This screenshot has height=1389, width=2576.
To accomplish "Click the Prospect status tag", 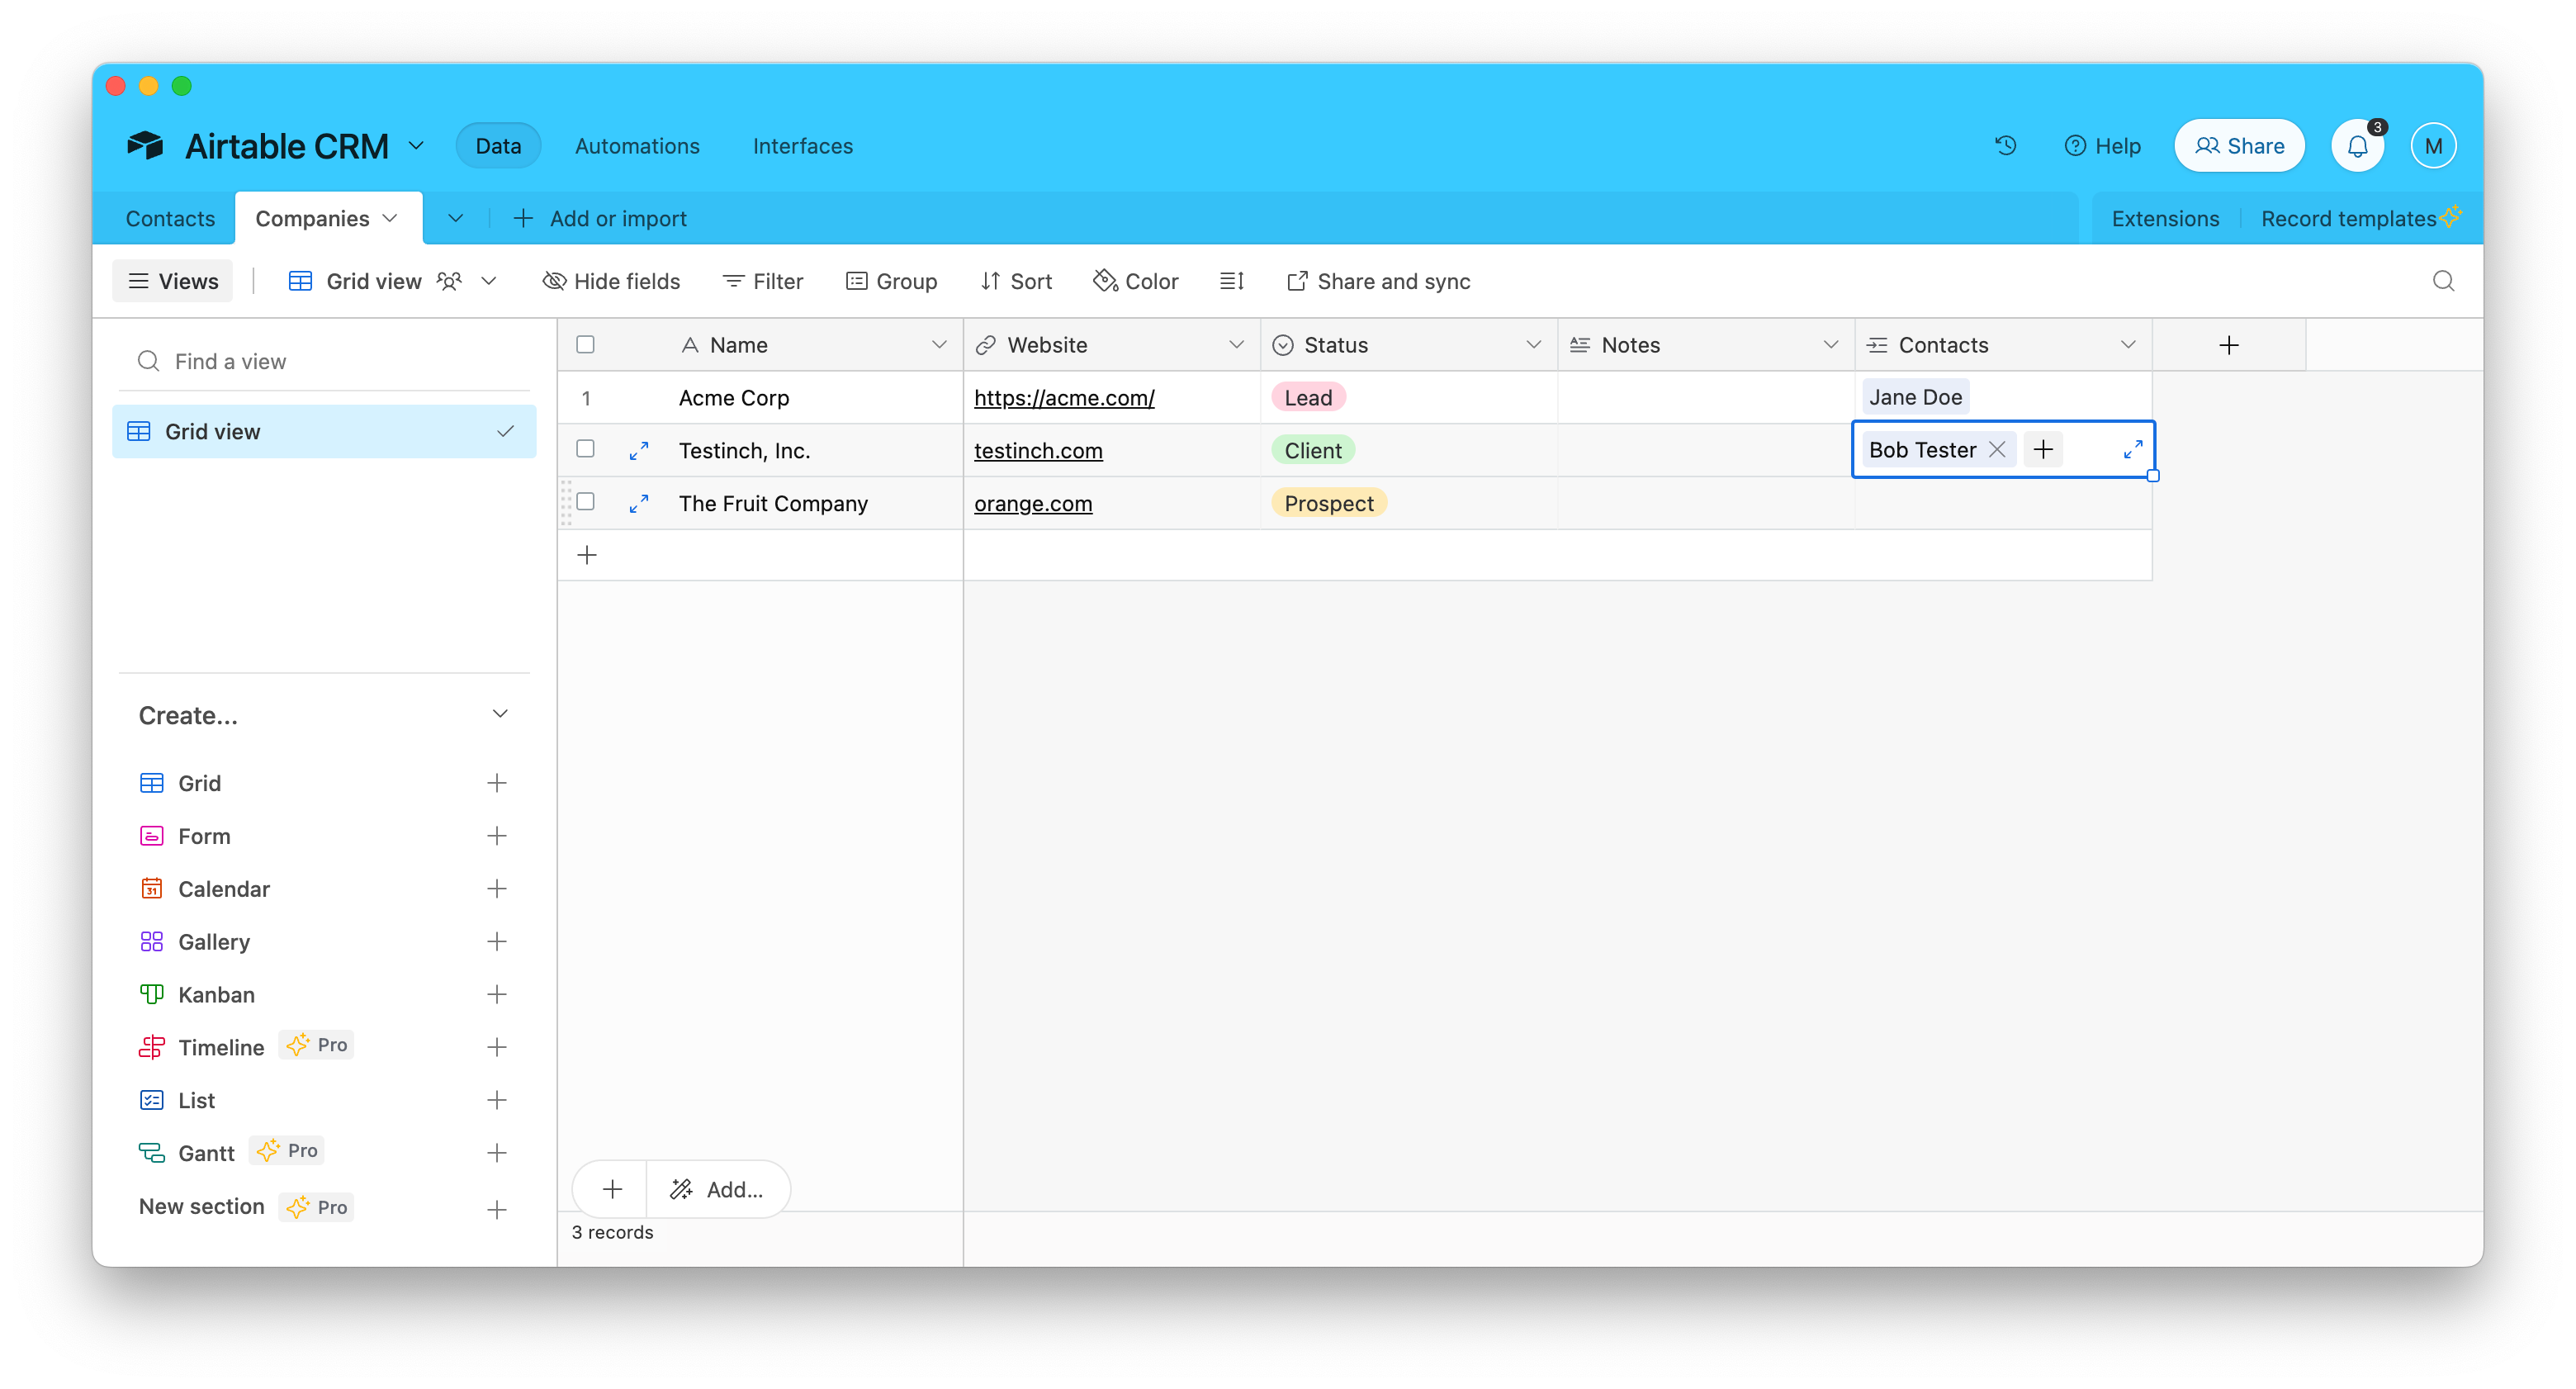I will pos(1329,504).
